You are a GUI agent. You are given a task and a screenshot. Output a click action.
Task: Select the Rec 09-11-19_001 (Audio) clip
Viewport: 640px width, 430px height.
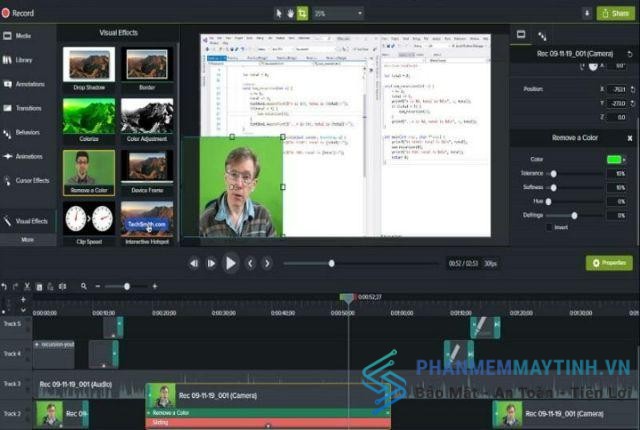point(76,384)
